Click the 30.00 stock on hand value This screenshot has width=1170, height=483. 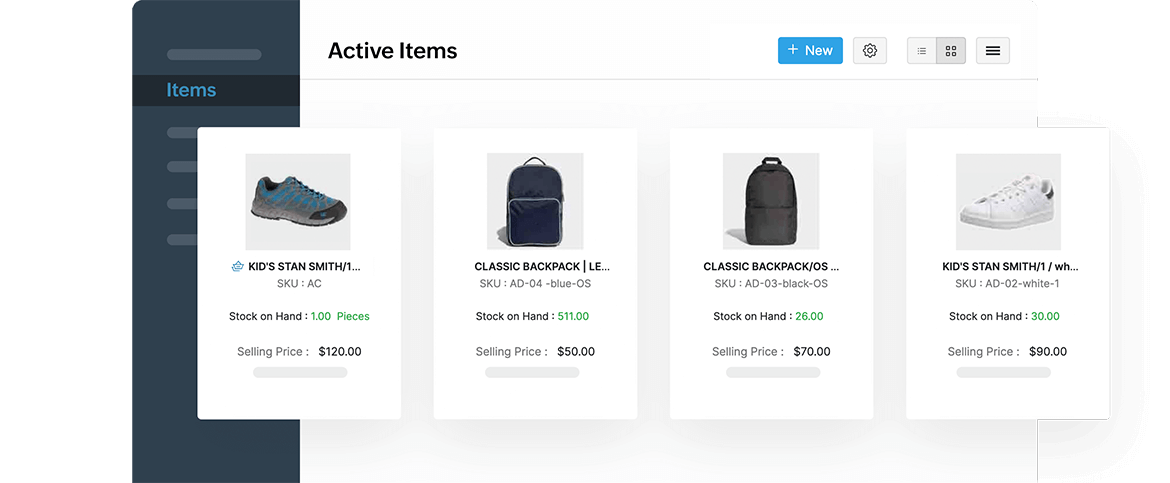click(x=1045, y=316)
